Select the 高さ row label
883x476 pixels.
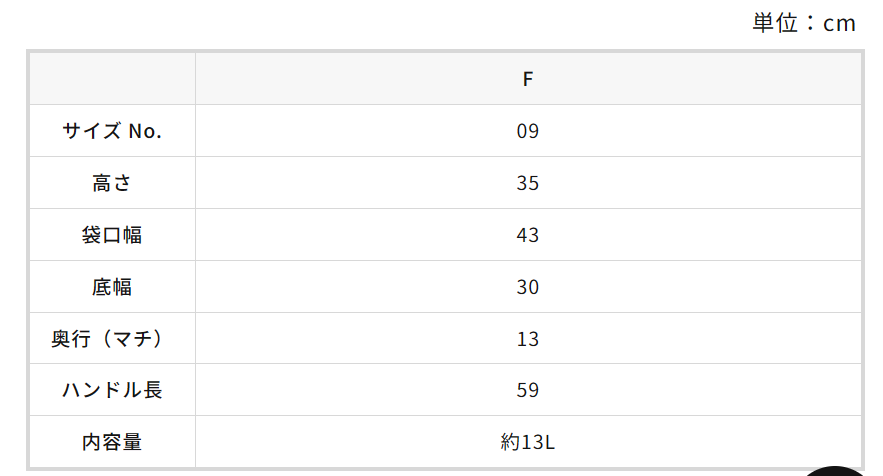click(112, 183)
